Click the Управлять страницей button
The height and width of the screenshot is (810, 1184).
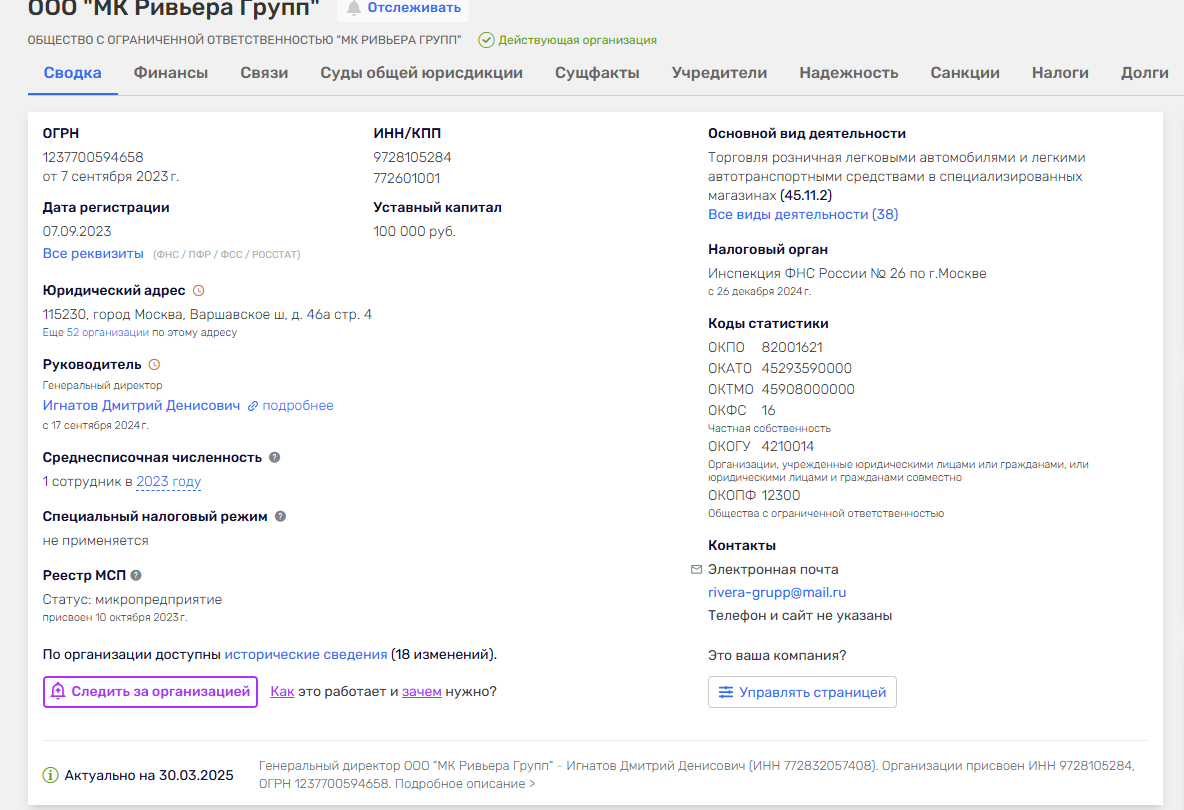point(802,692)
